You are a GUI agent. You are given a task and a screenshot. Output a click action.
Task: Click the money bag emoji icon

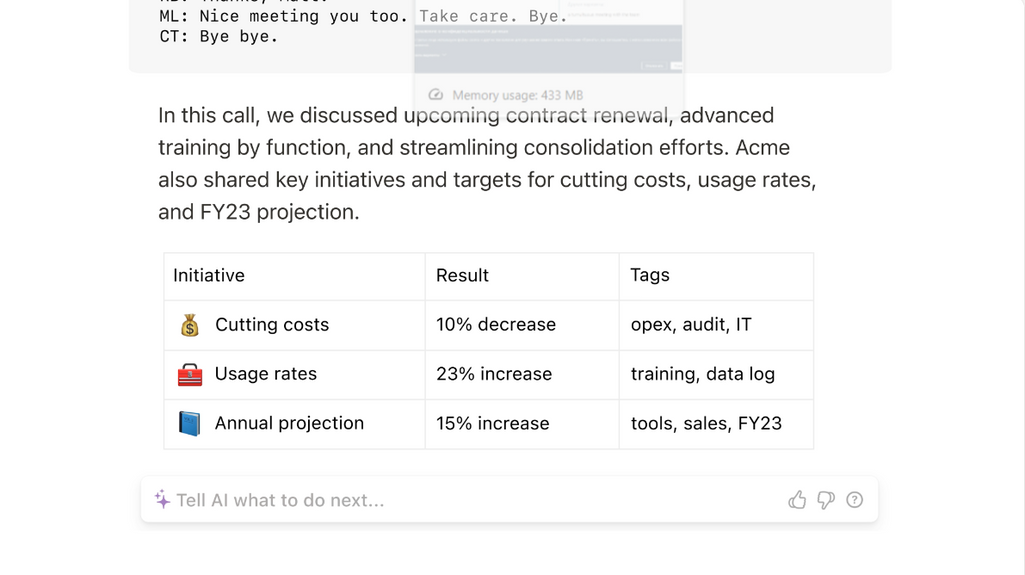click(x=190, y=325)
